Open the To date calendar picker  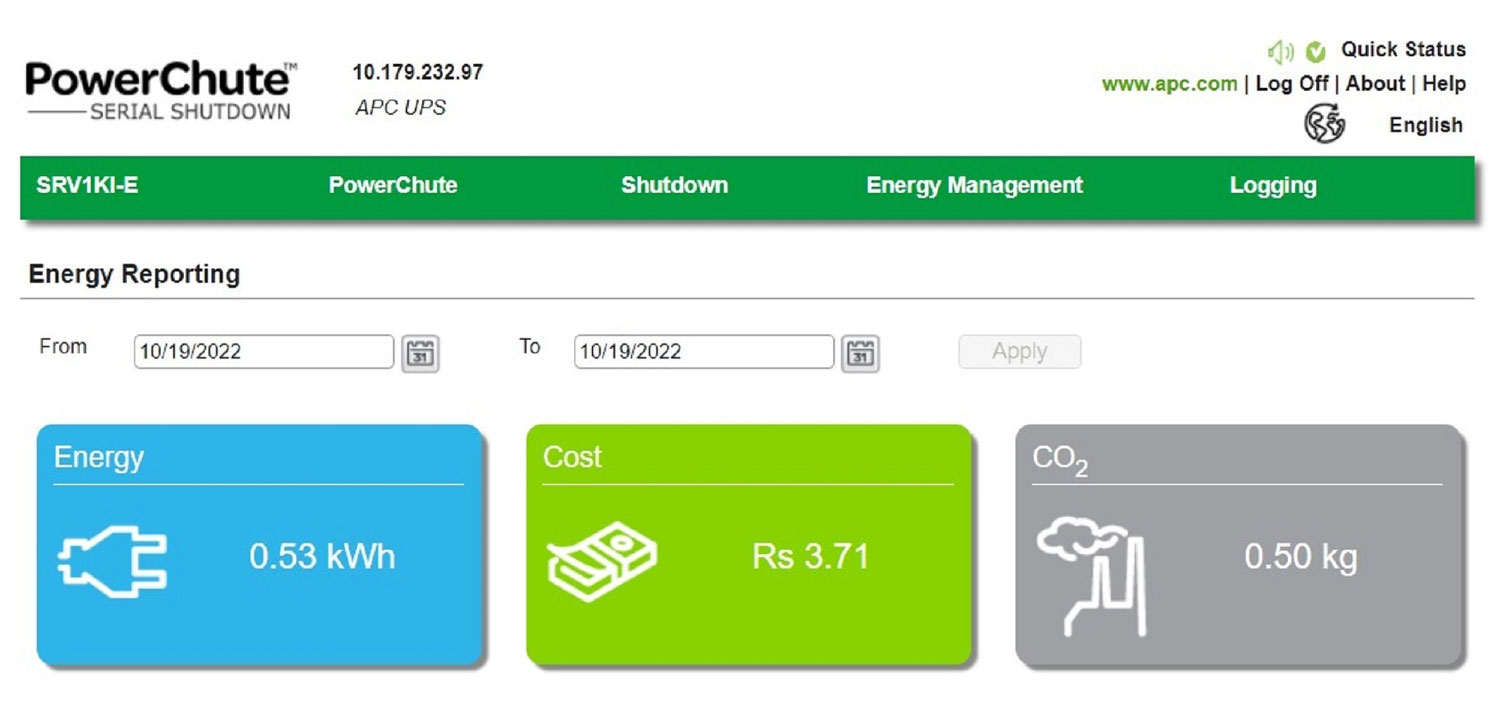click(x=860, y=353)
